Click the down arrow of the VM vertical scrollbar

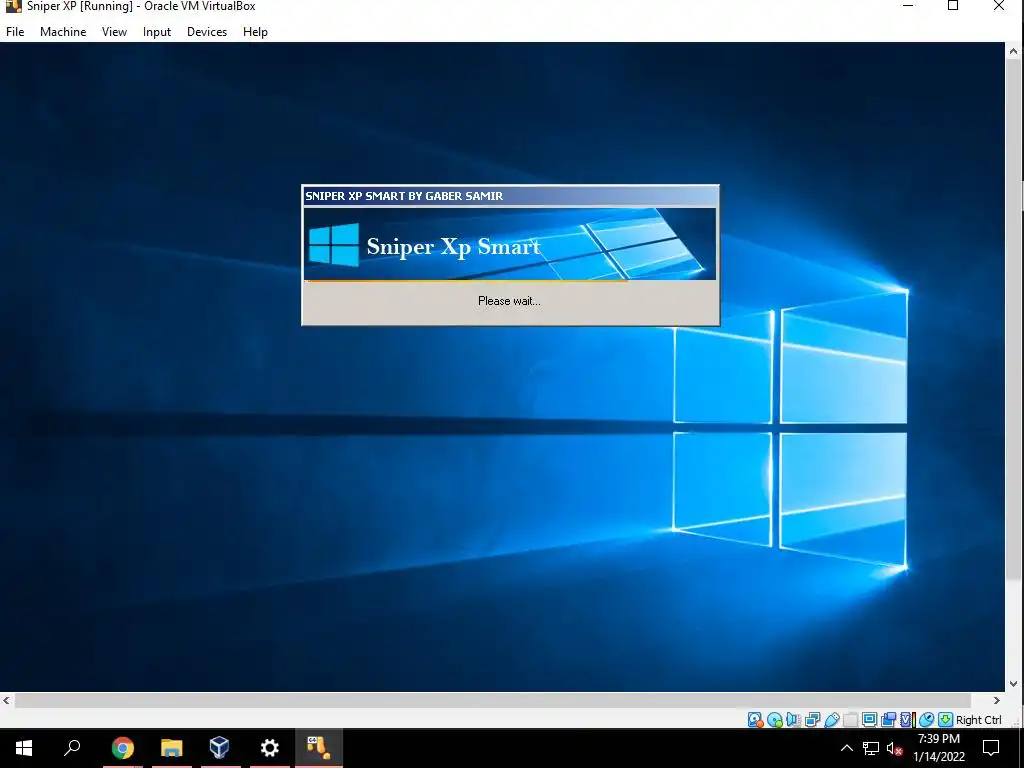pos(1014,684)
